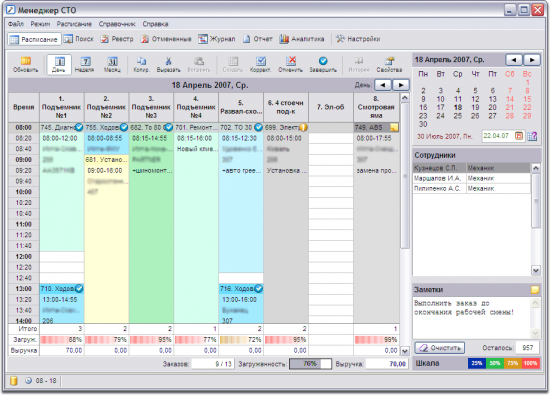The height and width of the screenshot is (395, 550).
Task: Open the Аналитика toolbar item
Action: click(x=302, y=39)
